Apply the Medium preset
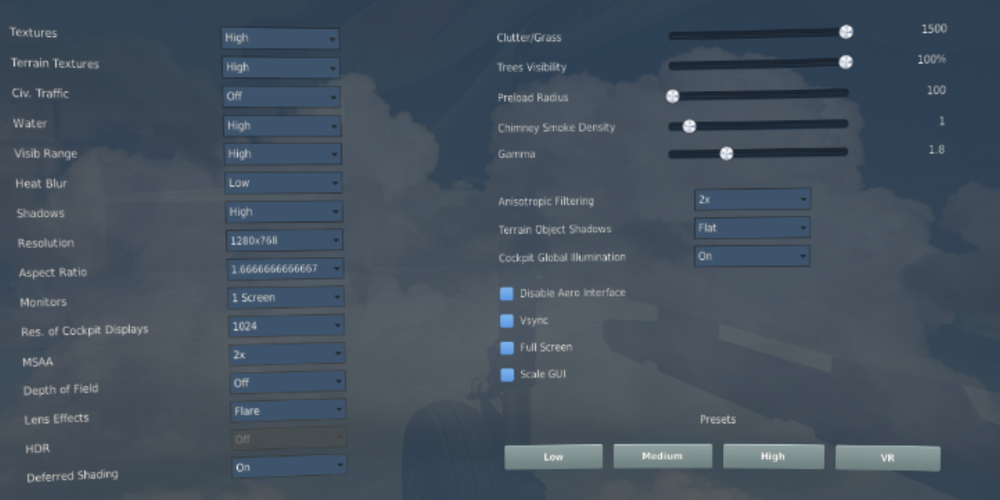Viewport: 1000px width, 500px height. click(663, 456)
